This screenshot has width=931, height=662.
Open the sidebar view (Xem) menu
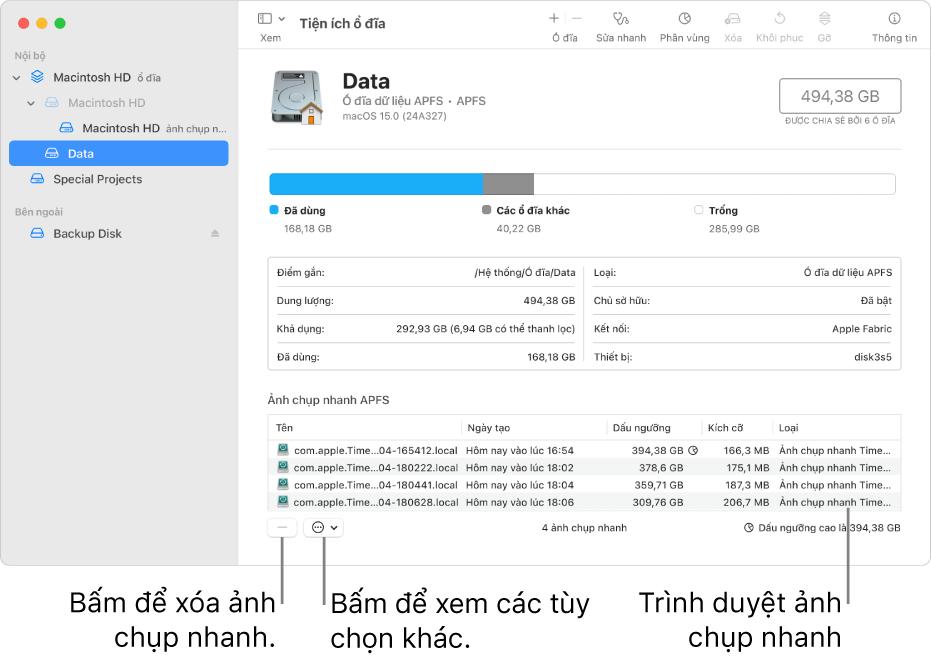[271, 19]
